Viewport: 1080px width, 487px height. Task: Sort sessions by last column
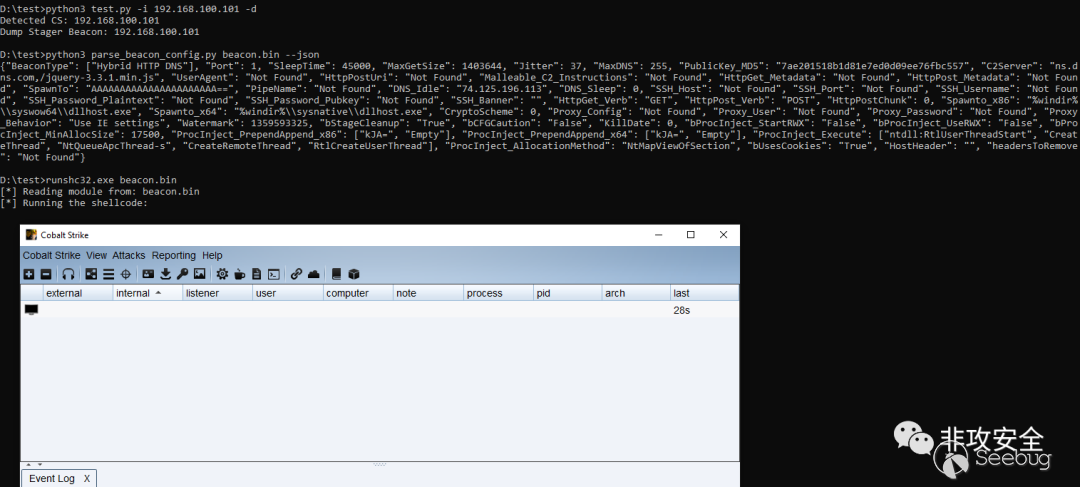pyautogui.click(x=705, y=293)
